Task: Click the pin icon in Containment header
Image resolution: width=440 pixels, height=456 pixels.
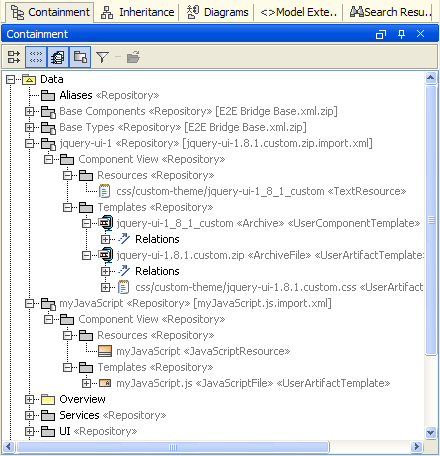Action: [x=401, y=34]
